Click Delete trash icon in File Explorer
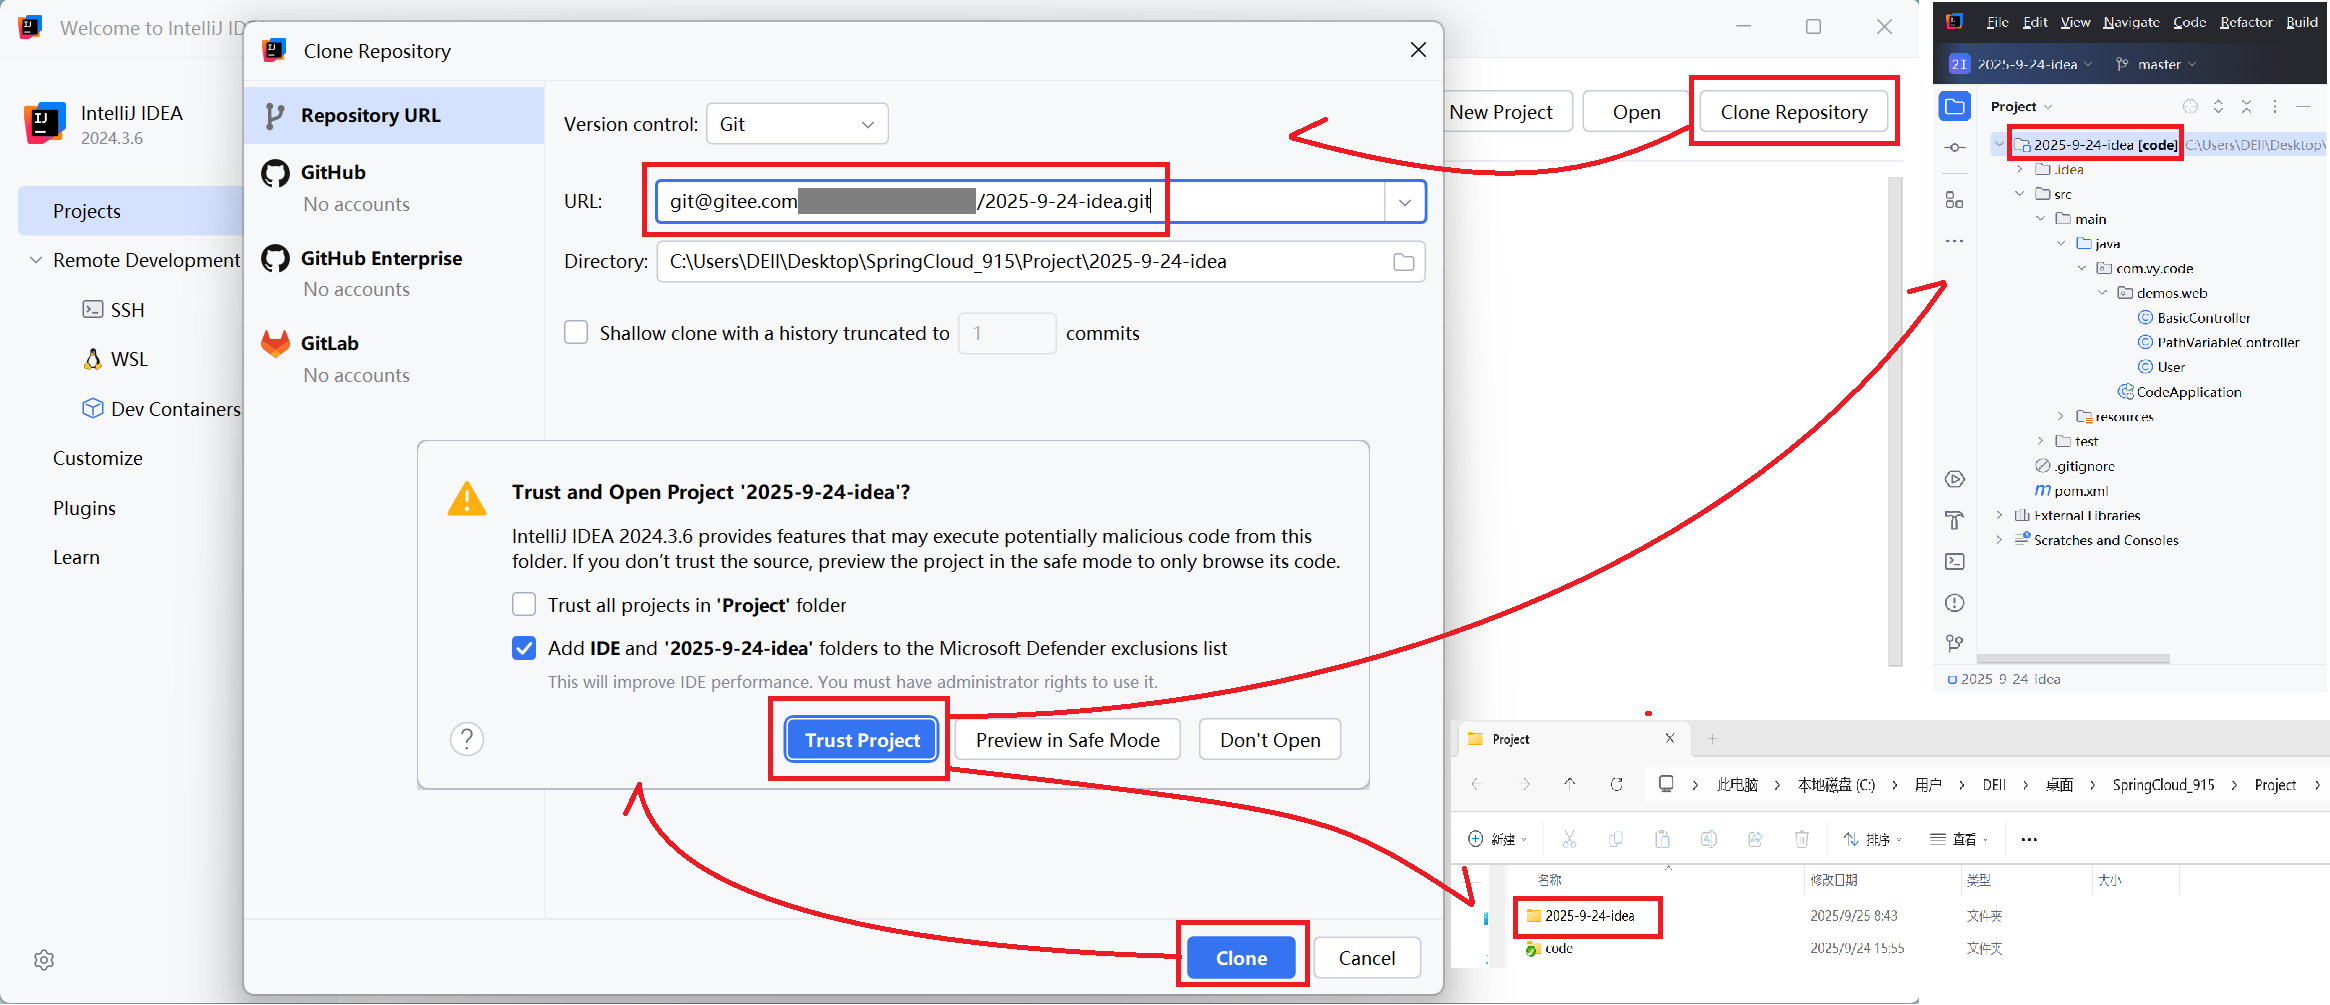2330x1005 pixels. click(x=1802, y=839)
